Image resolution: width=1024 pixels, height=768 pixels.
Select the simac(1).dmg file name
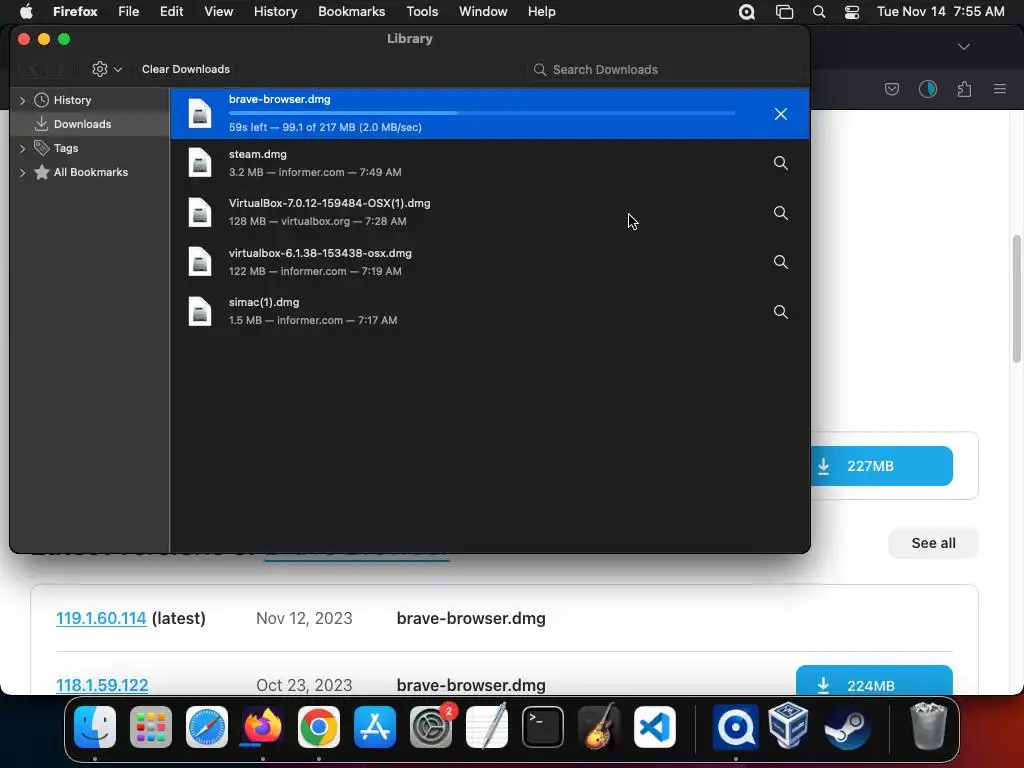pyautogui.click(x=264, y=302)
